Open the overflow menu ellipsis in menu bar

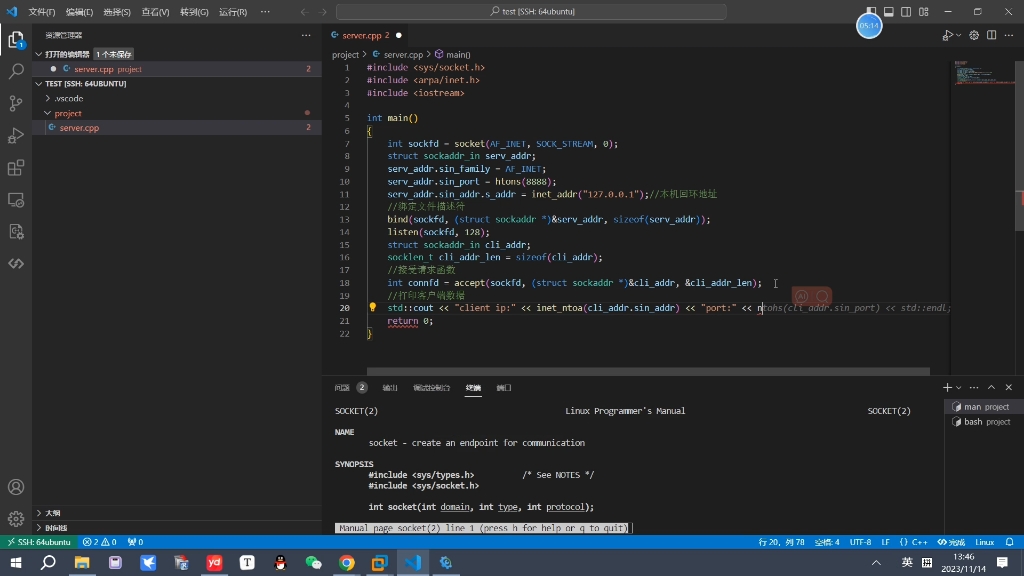pyautogui.click(x=265, y=12)
